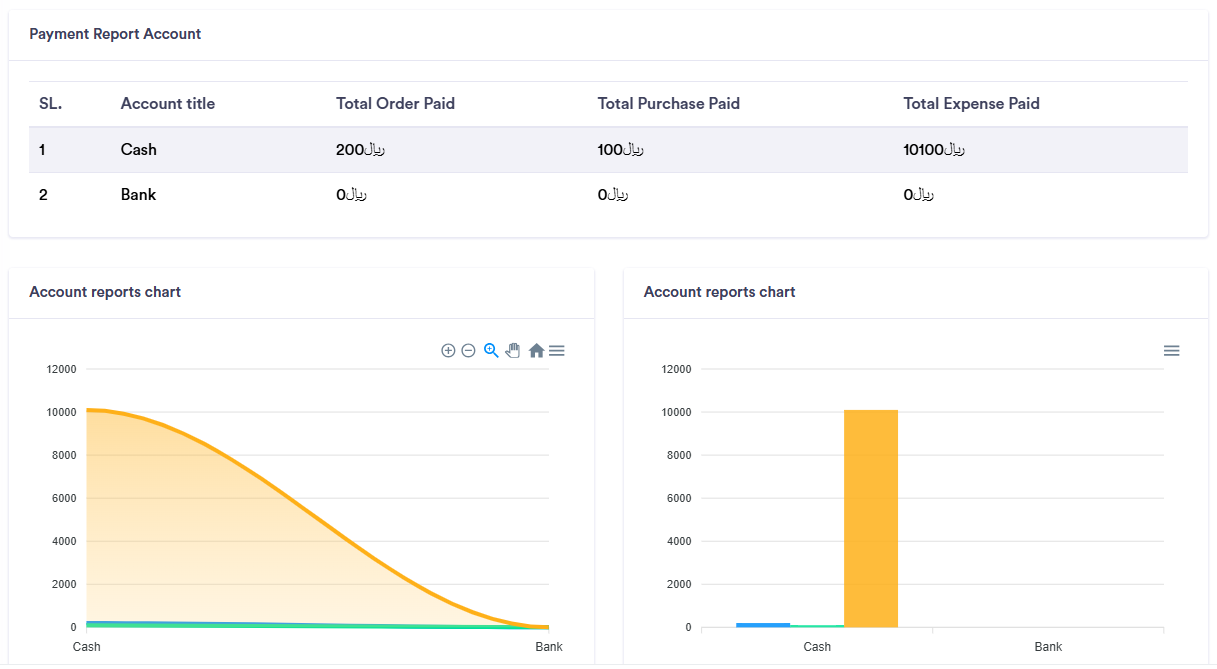Click the blue order bar for Cash
This screenshot has width=1217, height=669.
coord(762,625)
